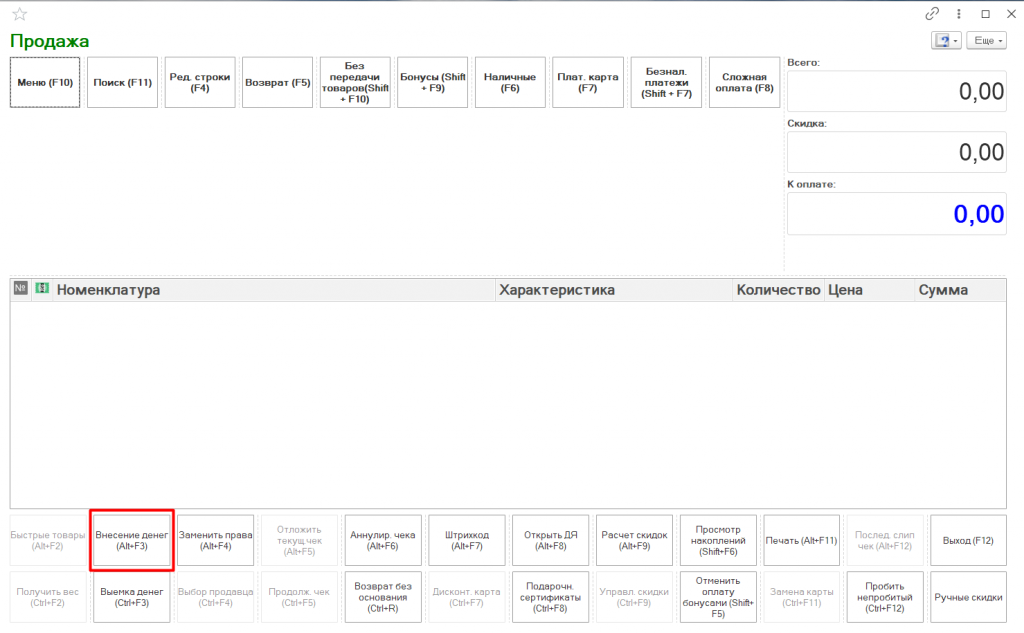Image resolution: width=1024 pixels, height=633 pixels.
Task: Select Плат. карта (F7) payment
Action: (x=587, y=83)
